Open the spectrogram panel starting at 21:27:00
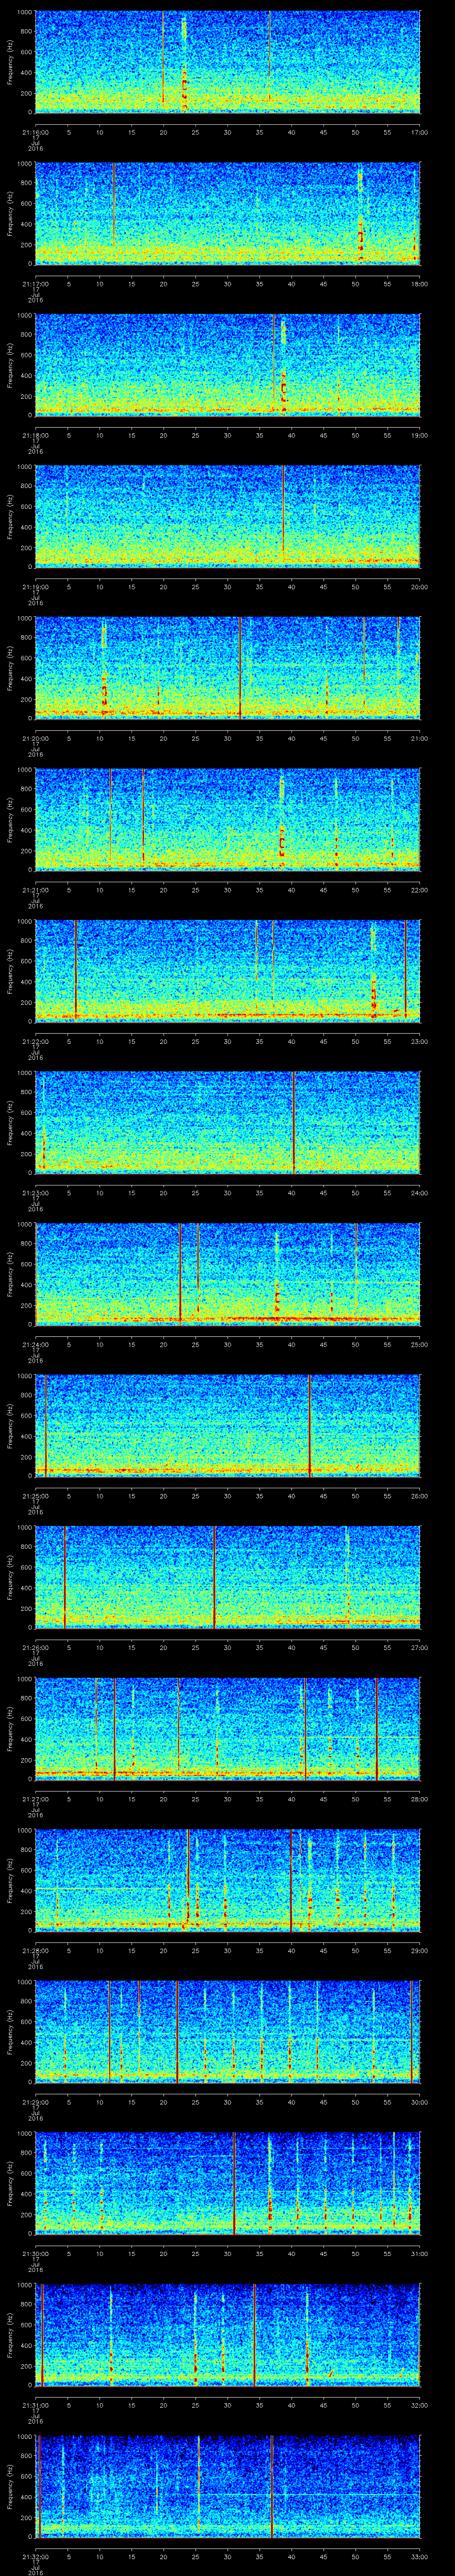 pos(228,1728)
